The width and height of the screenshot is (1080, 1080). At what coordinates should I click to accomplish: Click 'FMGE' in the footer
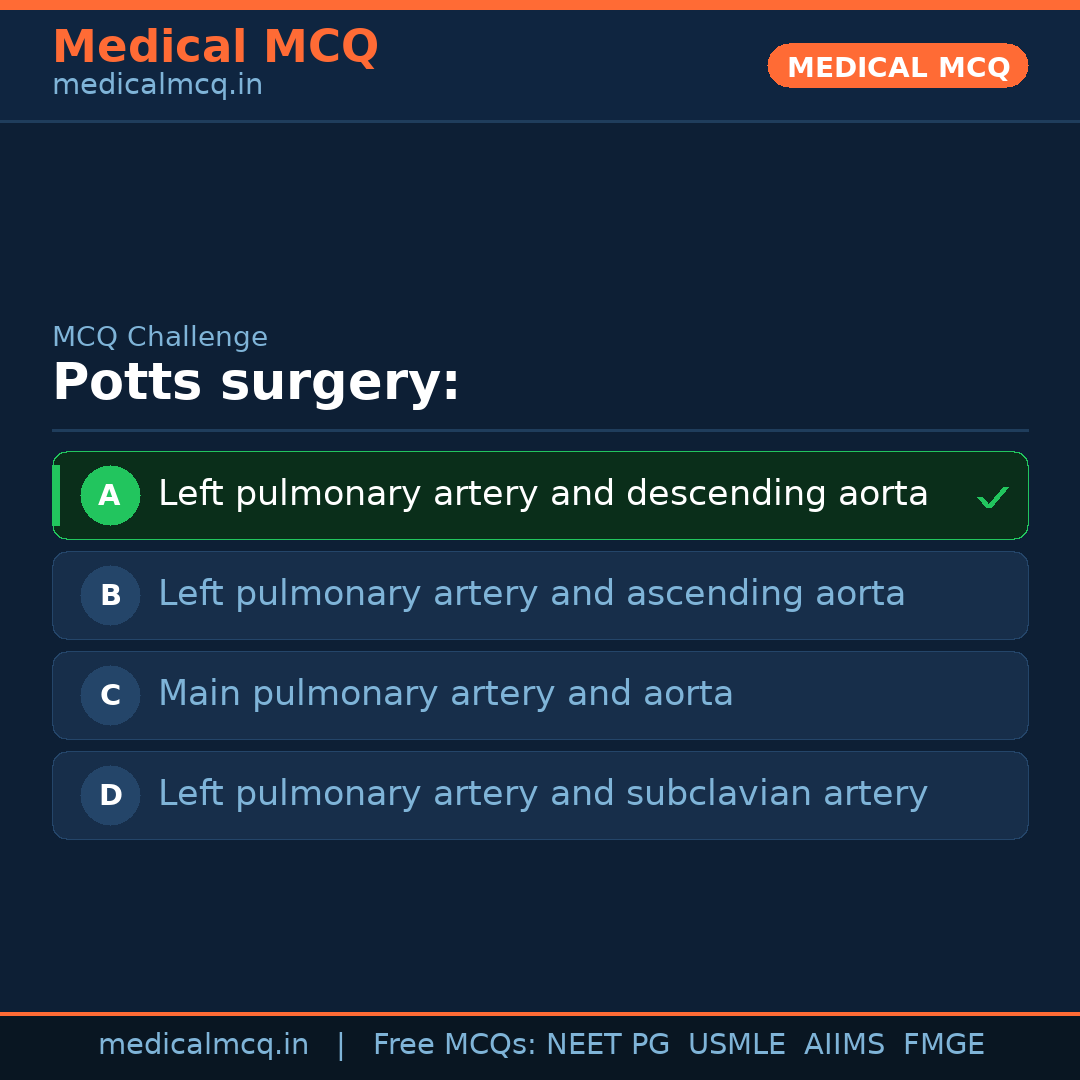pos(943,1045)
